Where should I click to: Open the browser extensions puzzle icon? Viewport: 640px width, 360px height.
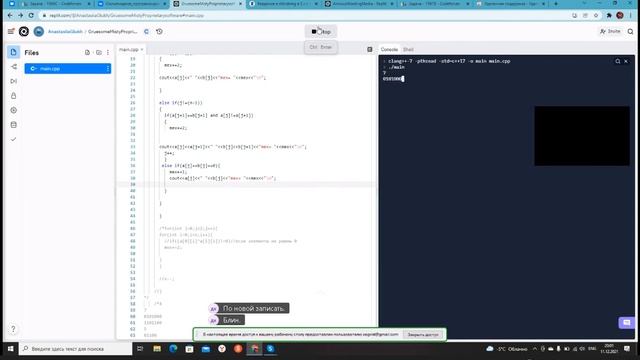pyautogui.click(x=609, y=16)
